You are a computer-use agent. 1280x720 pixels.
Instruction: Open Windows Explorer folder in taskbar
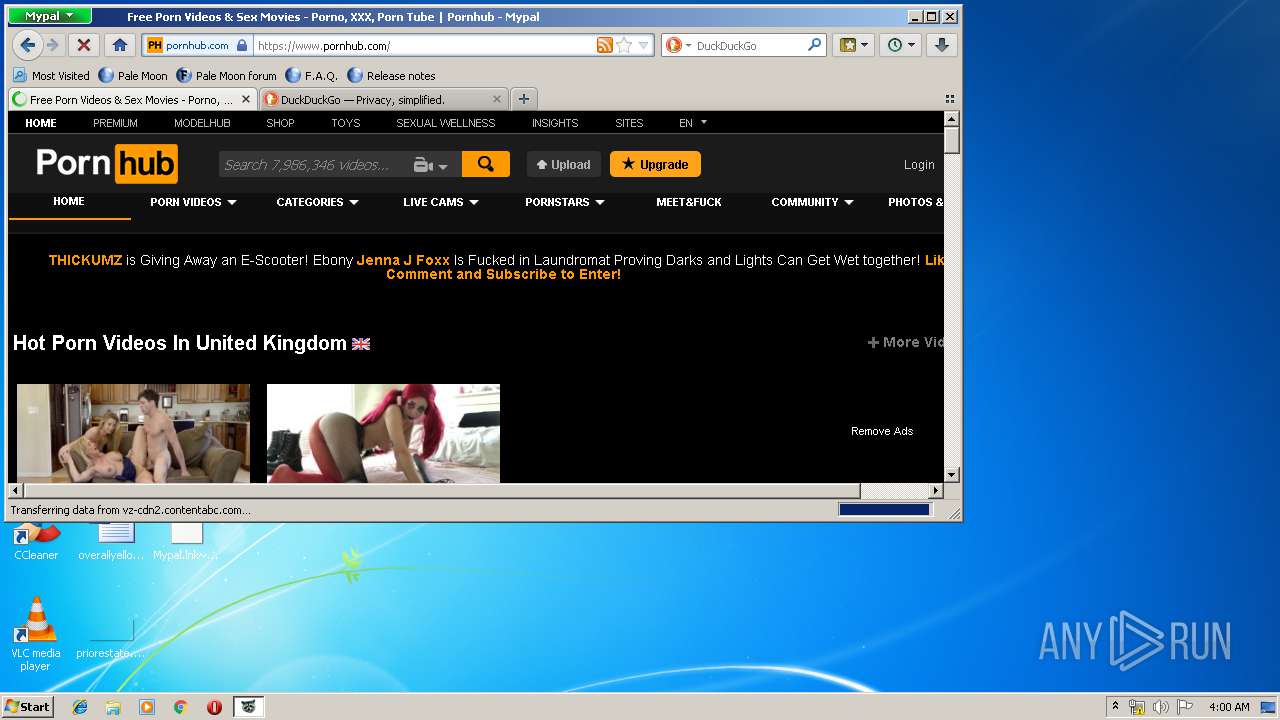[113, 707]
